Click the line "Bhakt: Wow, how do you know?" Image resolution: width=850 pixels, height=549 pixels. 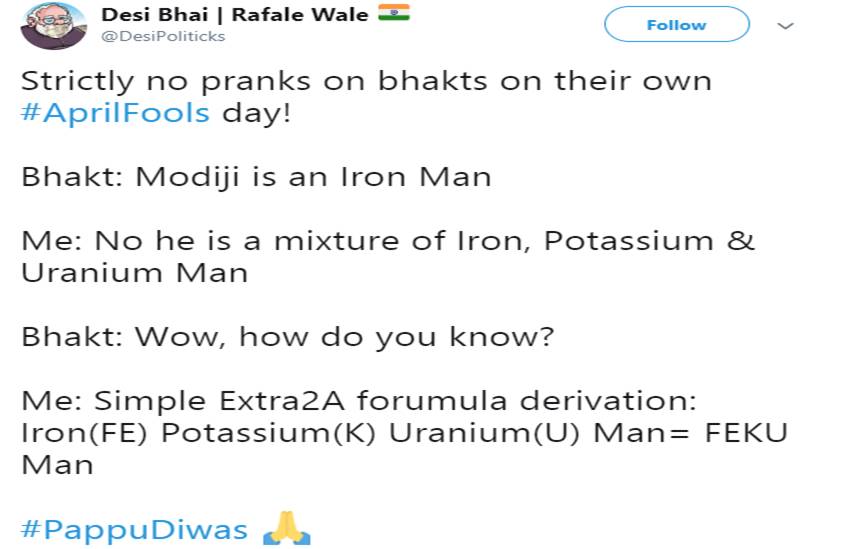(287, 337)
